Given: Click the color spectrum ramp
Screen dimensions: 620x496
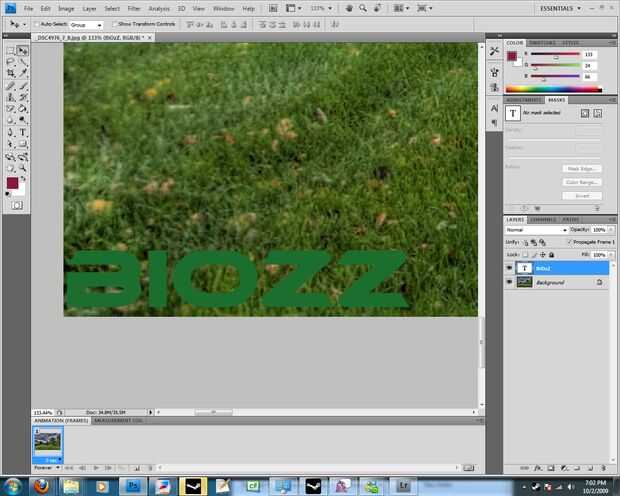Looking at the screenshot, I should 554,89.
